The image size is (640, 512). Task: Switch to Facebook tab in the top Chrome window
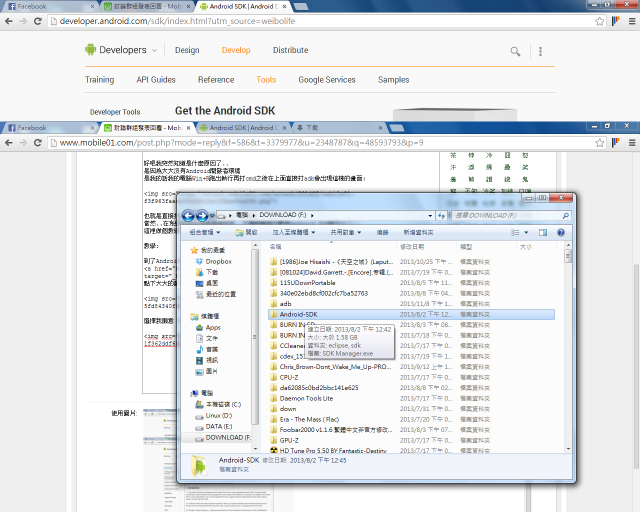(51, 7)
